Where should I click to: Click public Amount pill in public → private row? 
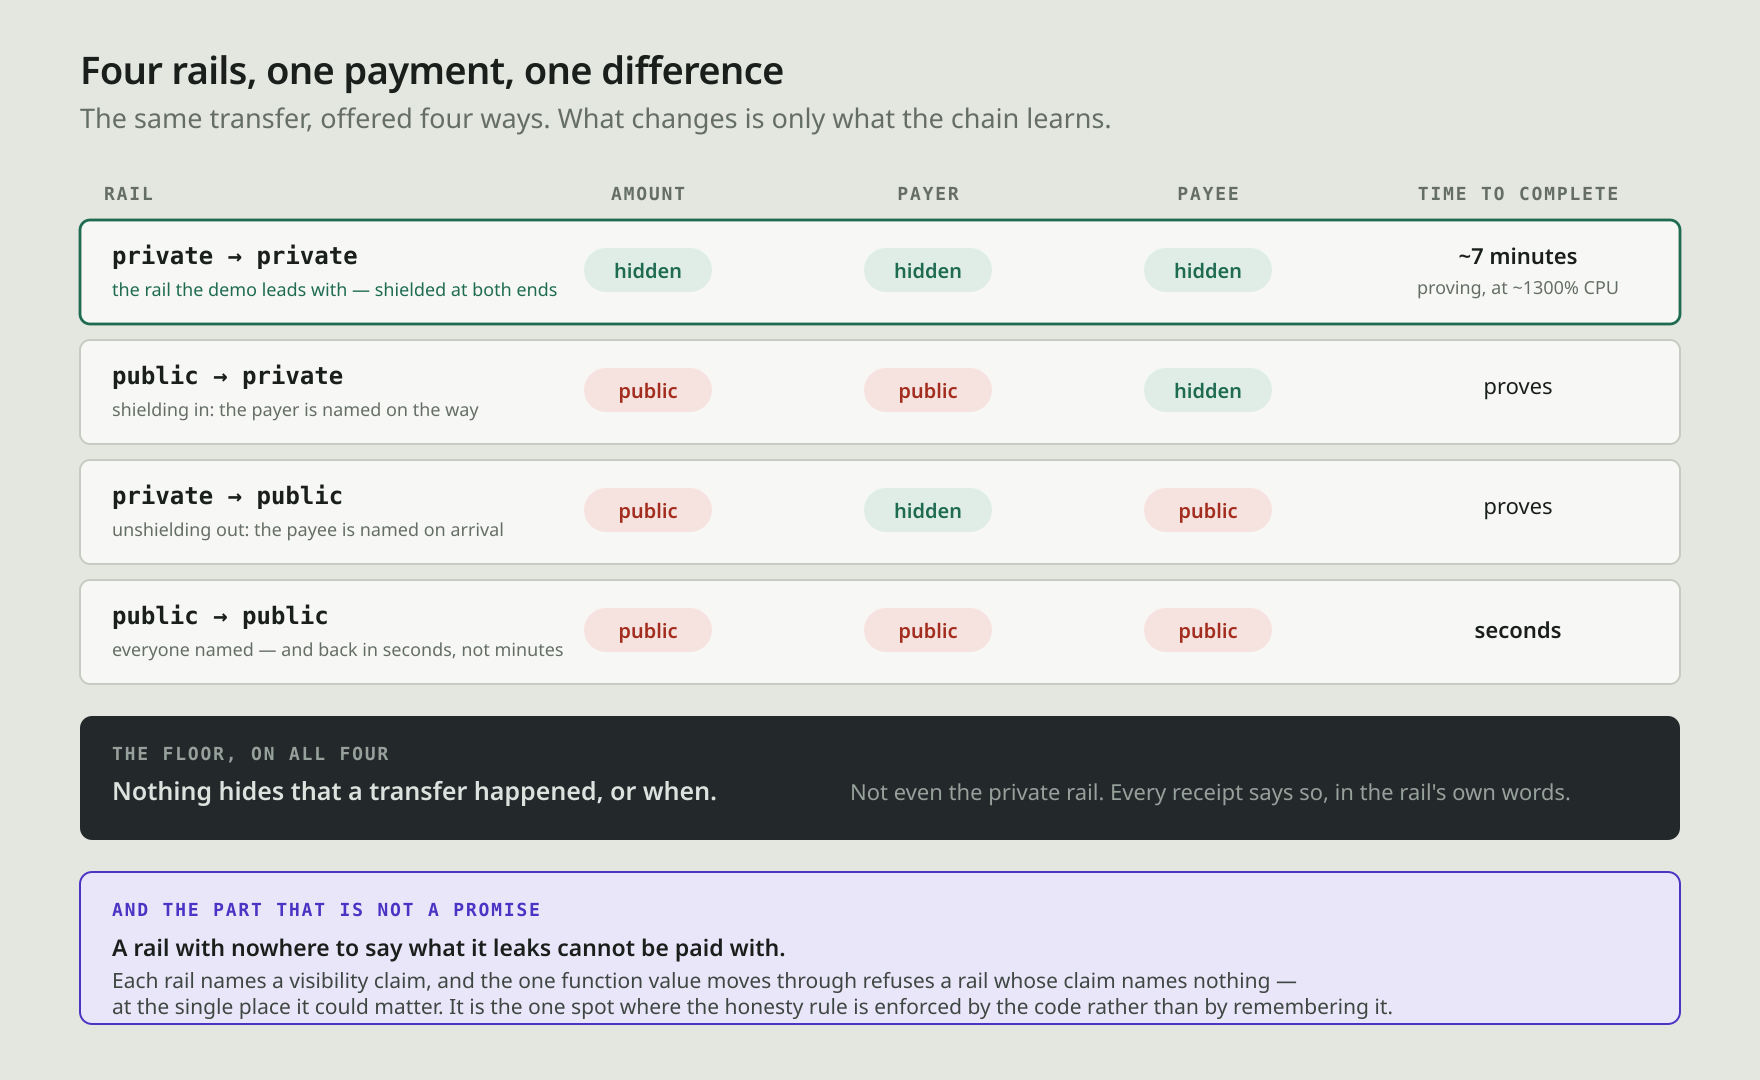pyautogui.click(x=648, y=390)
